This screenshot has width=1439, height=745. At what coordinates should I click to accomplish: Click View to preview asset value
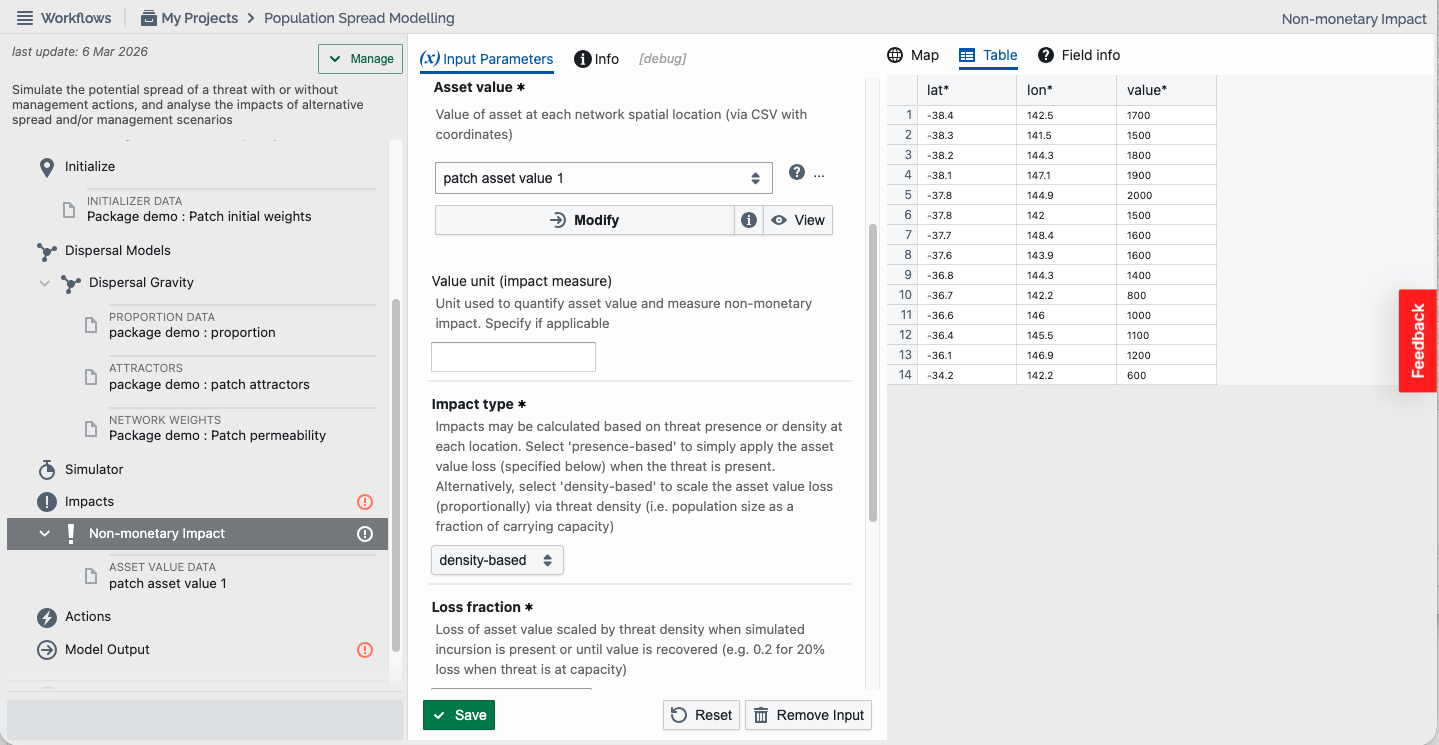click(x=798, y=220)
